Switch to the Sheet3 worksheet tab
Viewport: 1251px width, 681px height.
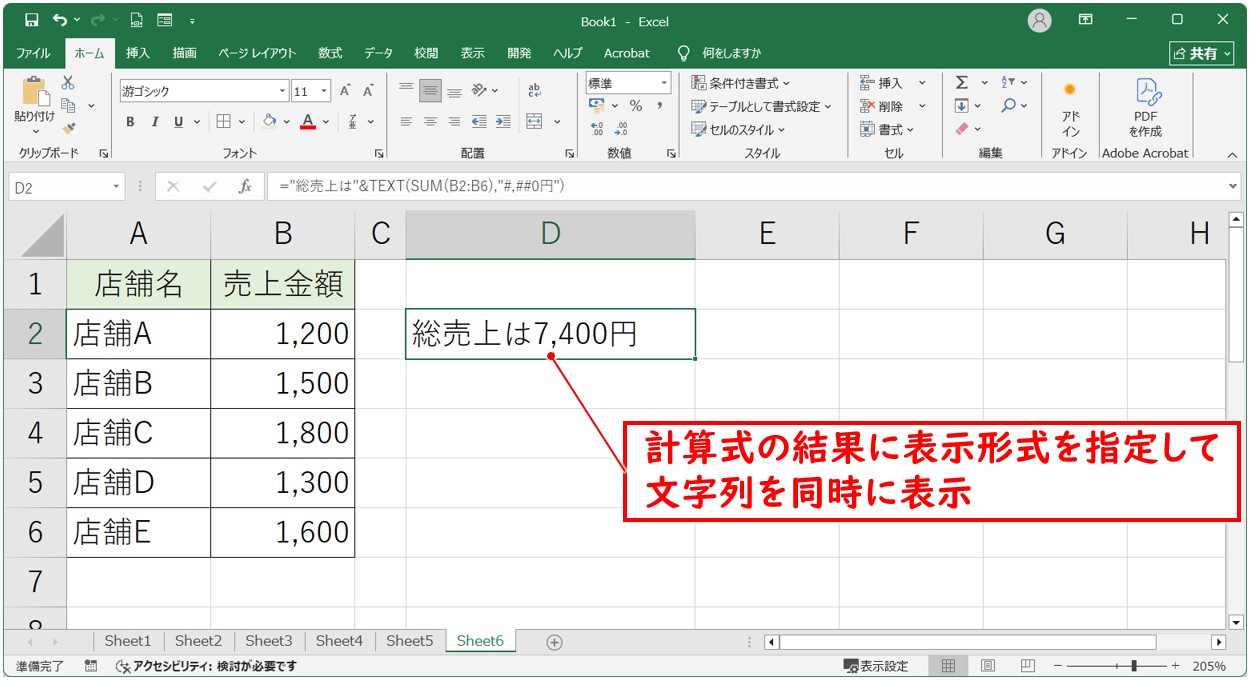pos(268,641)
